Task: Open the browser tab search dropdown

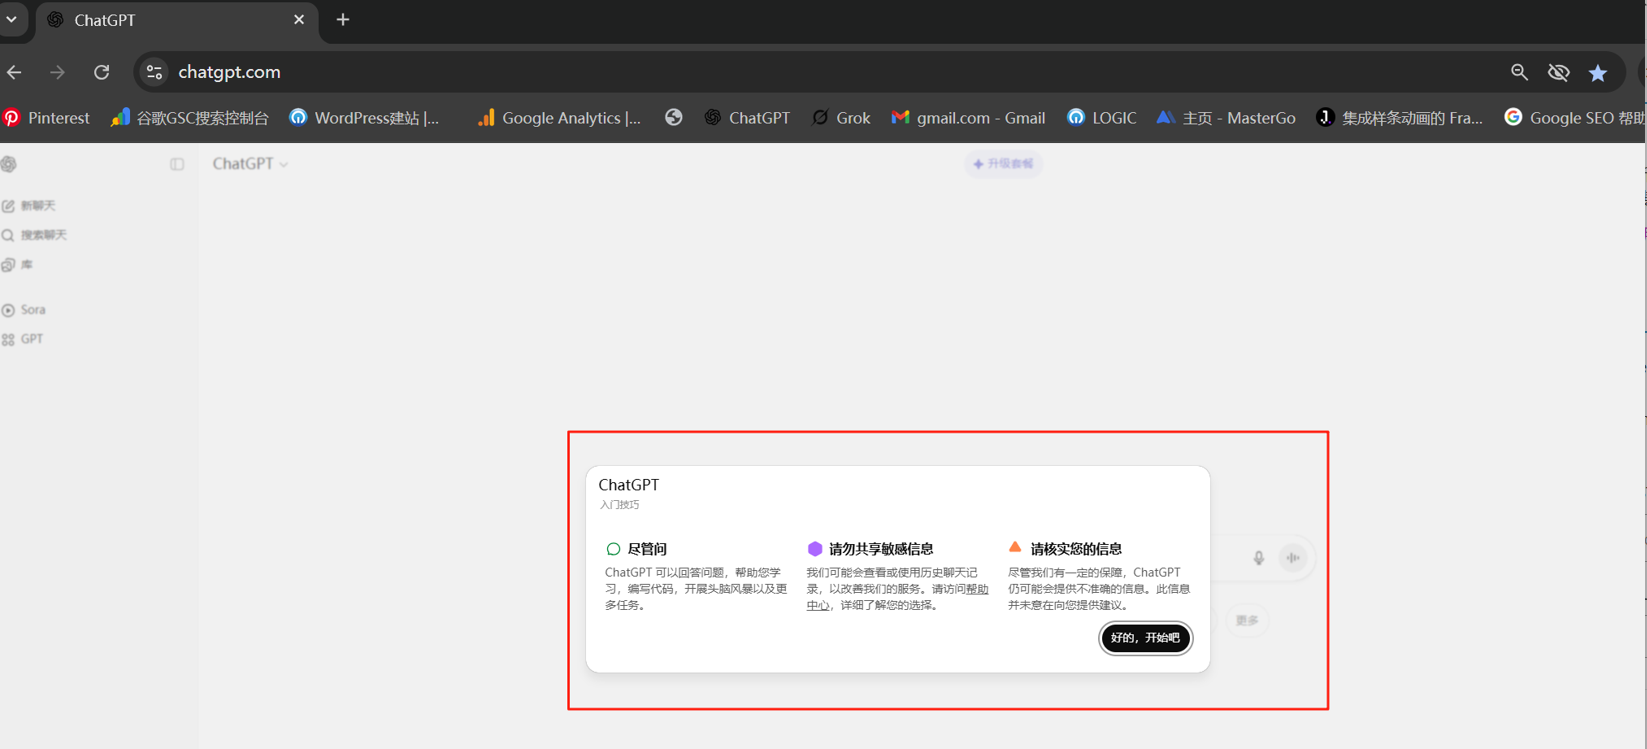Action: pyautogui.click(x=12, y=19)
